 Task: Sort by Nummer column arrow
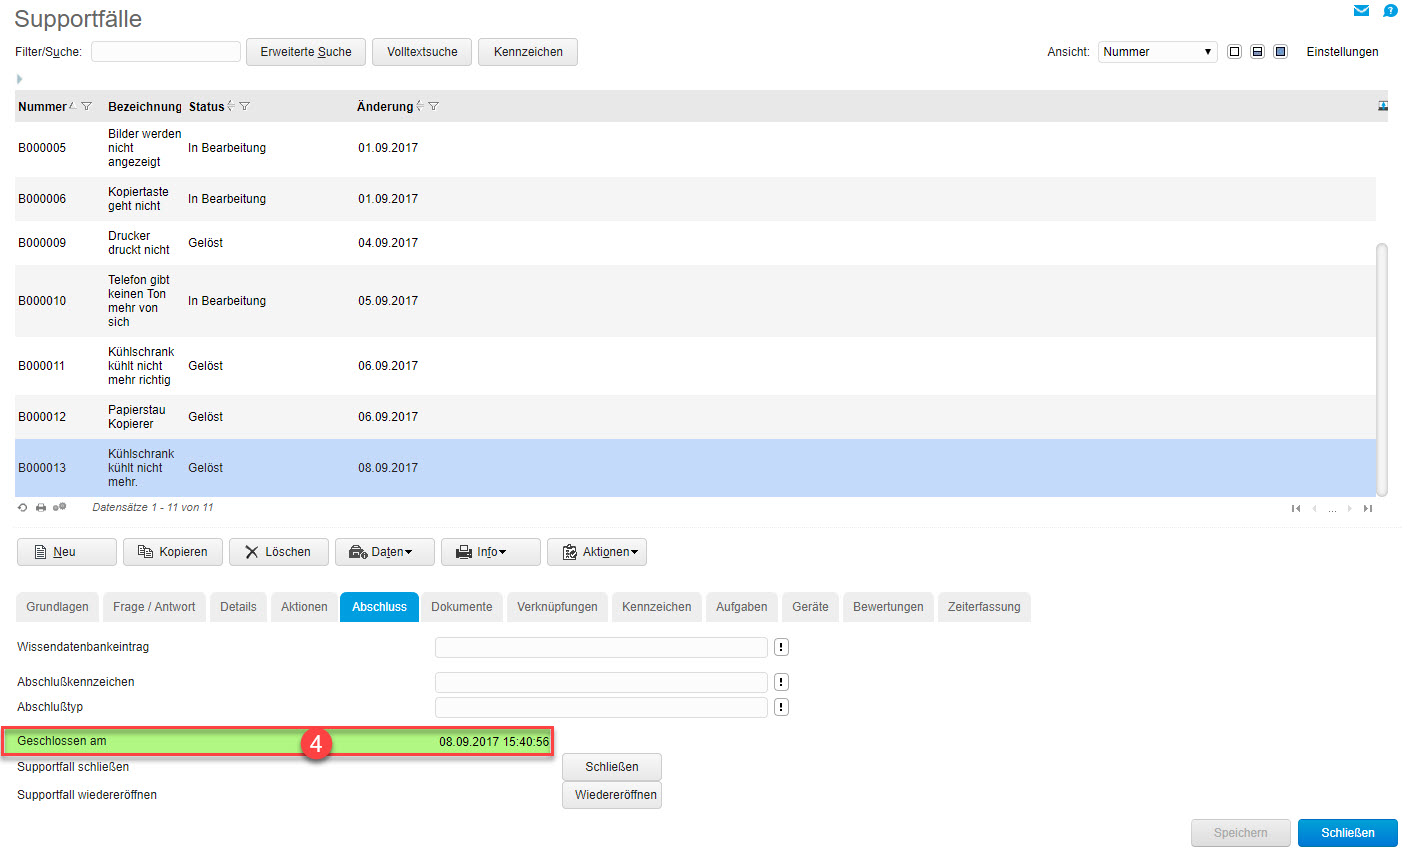[x=73, y=106]
